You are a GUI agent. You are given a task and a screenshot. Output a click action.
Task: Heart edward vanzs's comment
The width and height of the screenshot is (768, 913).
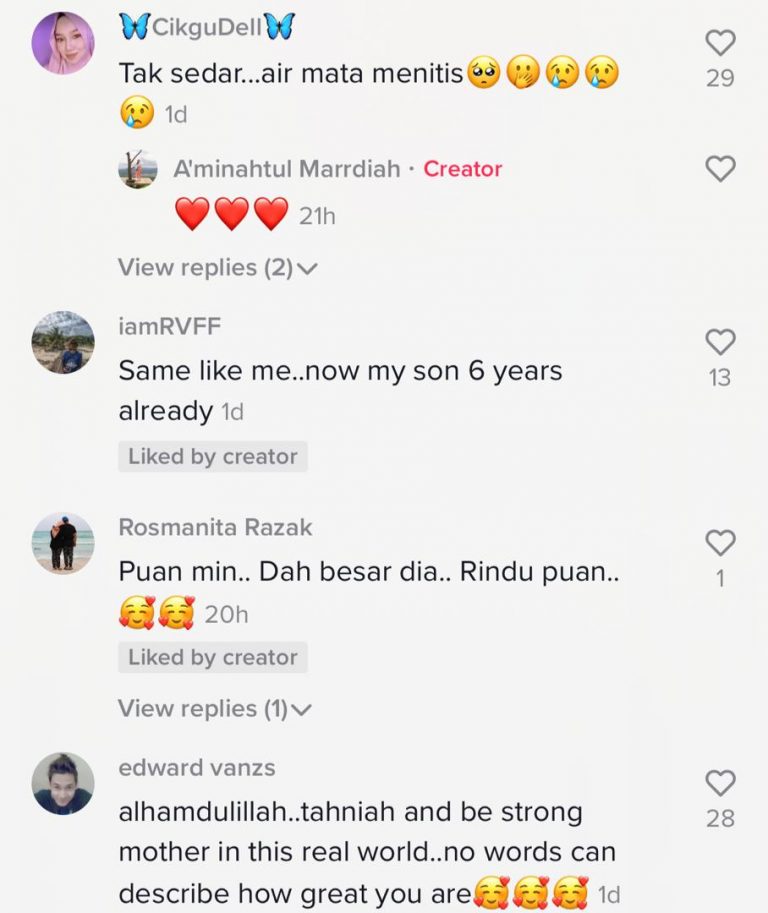click(x=720, y=783)
